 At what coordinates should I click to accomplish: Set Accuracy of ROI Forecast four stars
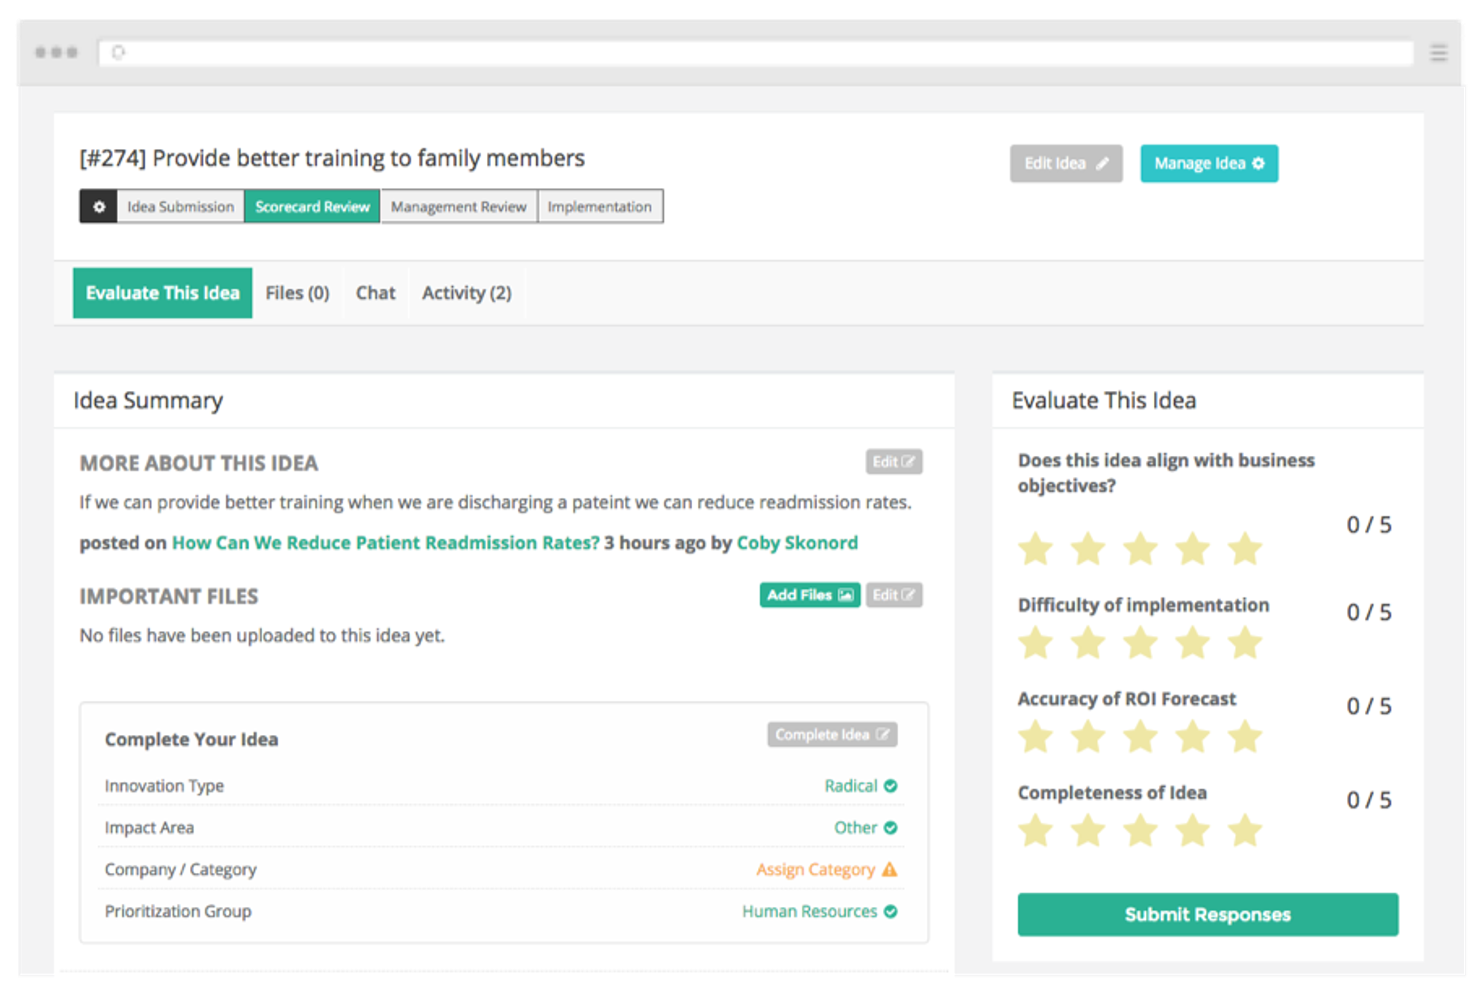pyautogui.click(x=1192, y=737)
